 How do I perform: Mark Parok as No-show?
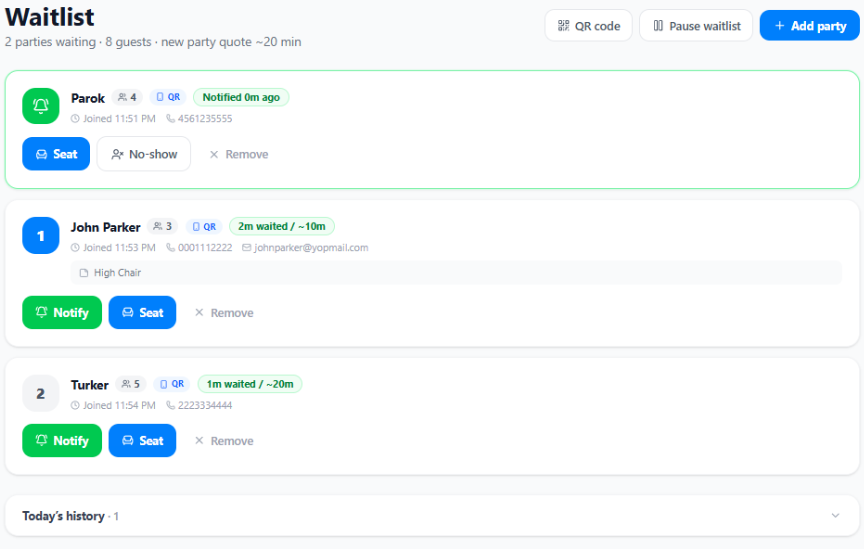click(144, 154)
